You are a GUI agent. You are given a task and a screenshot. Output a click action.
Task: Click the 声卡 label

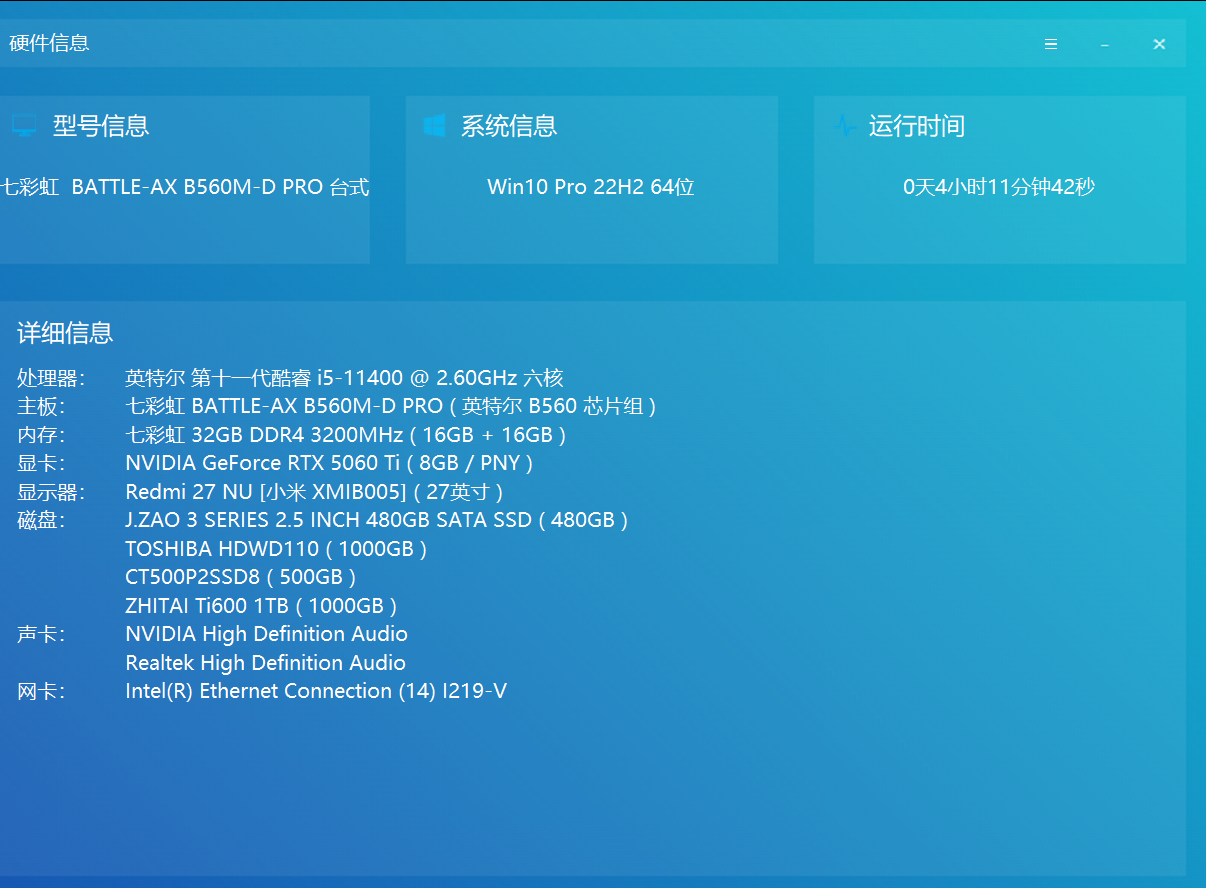[x=41, y=634]
